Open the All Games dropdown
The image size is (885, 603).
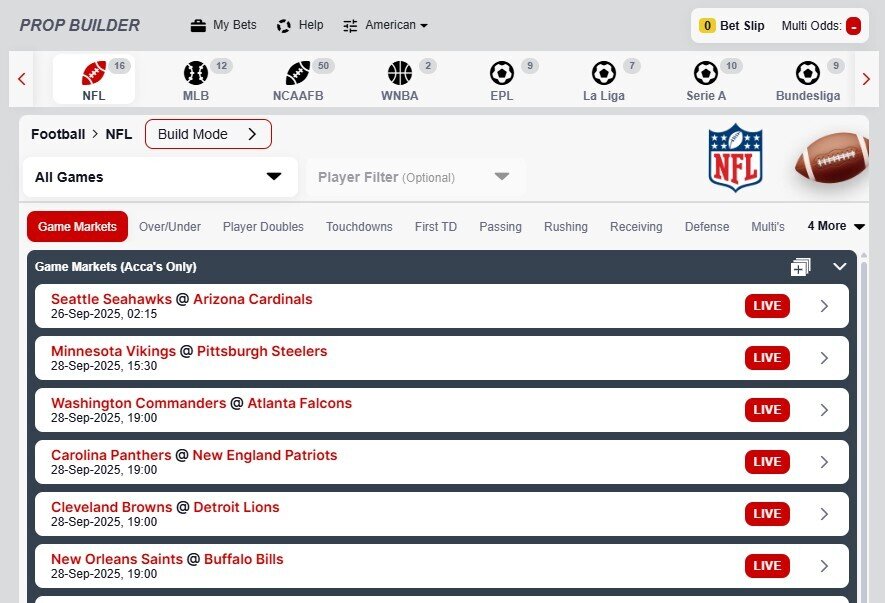[158, 176]
